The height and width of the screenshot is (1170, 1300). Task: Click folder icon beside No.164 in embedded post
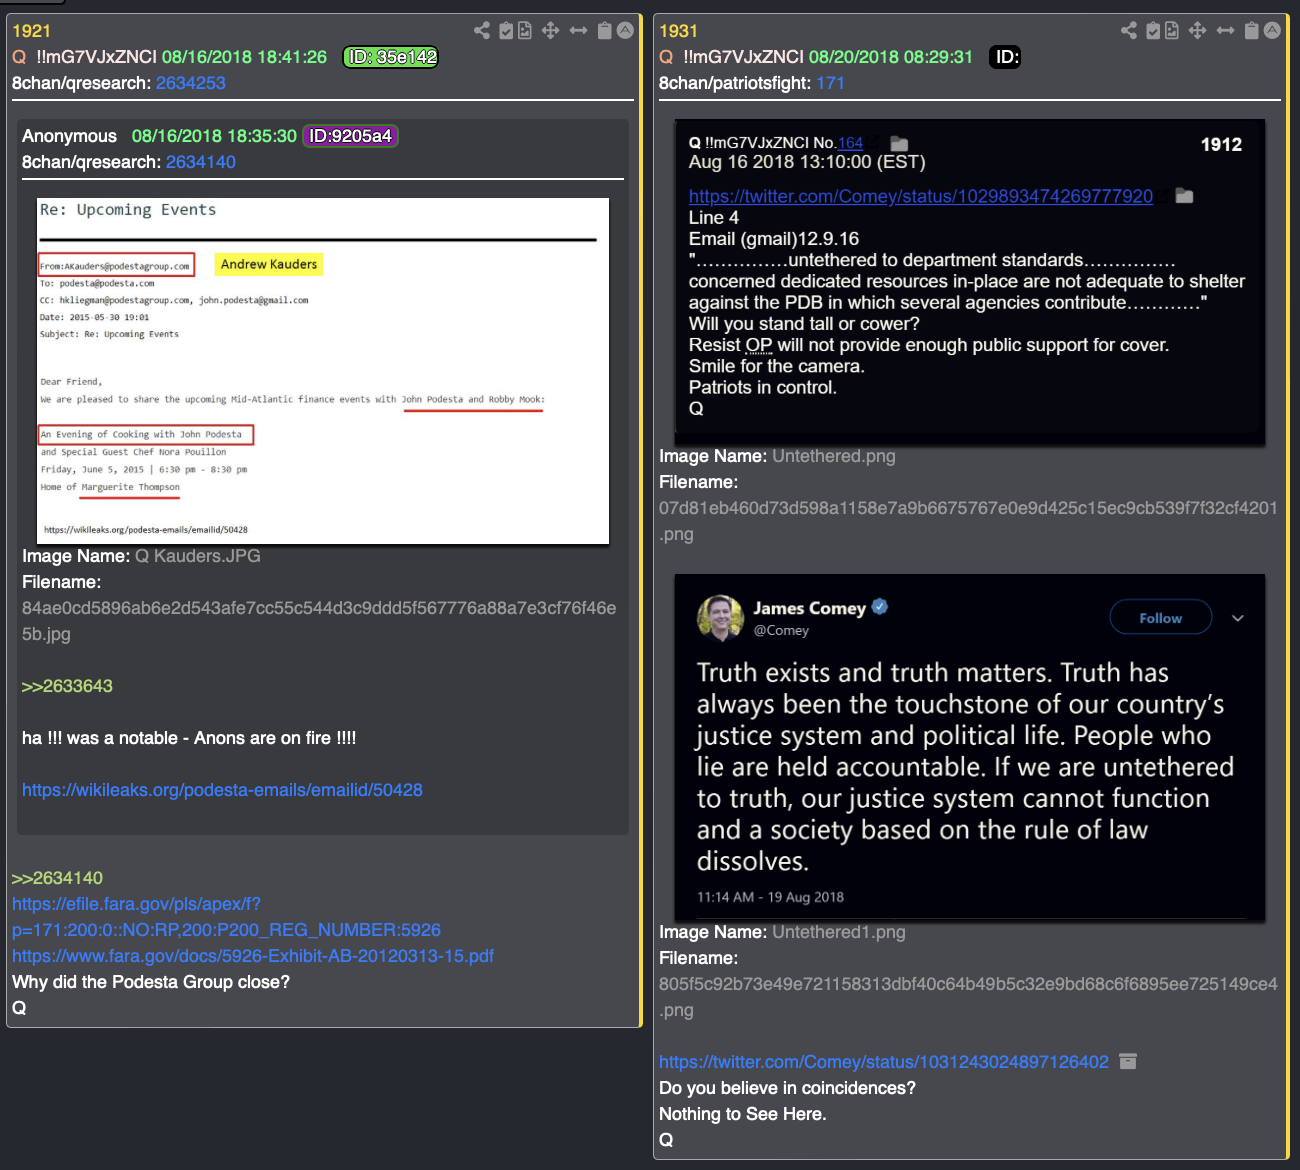[x=899, y=143]
